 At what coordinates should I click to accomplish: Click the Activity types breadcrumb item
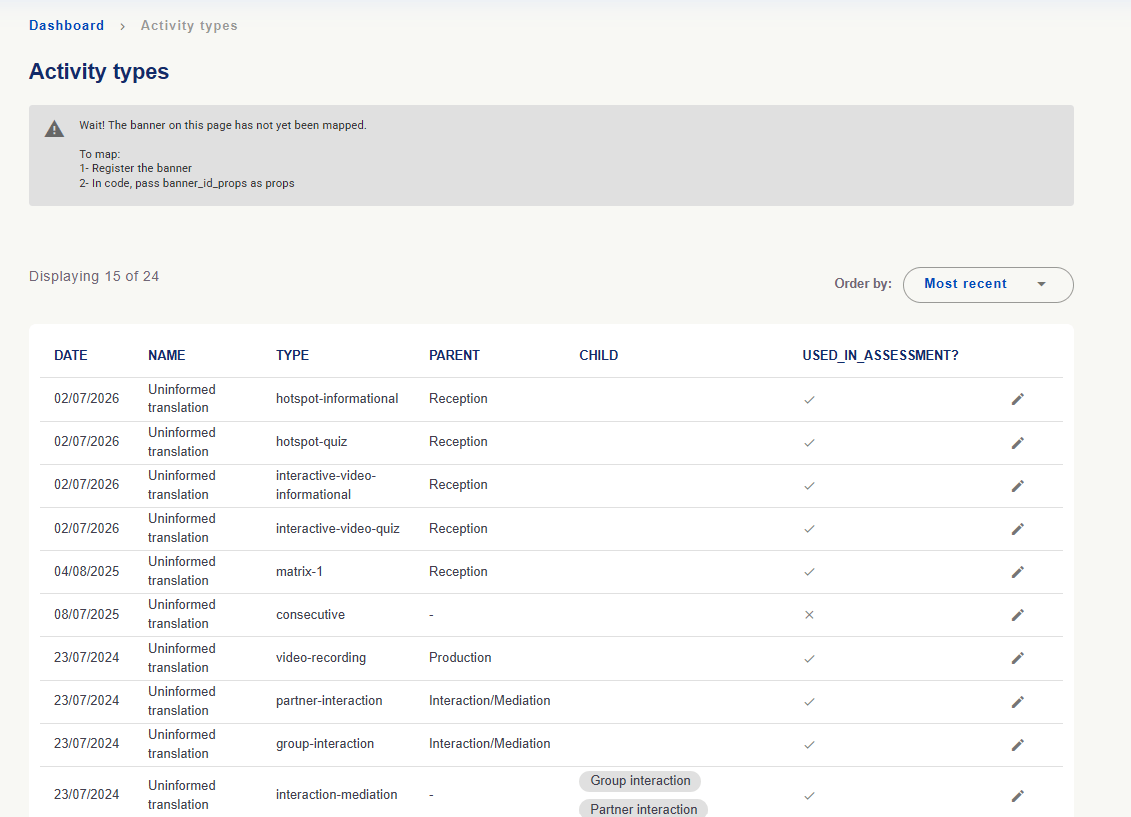tap(189, 25)
